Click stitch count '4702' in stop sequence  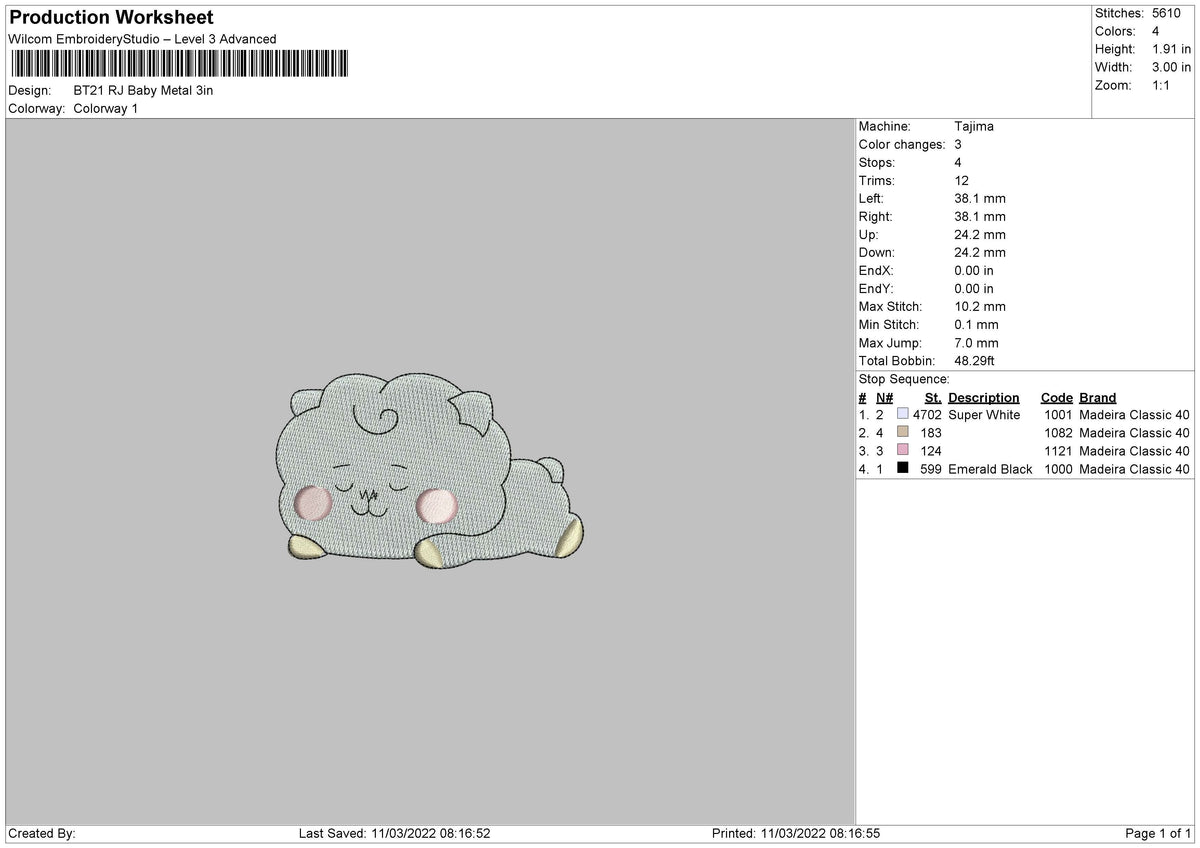(927, 414)
